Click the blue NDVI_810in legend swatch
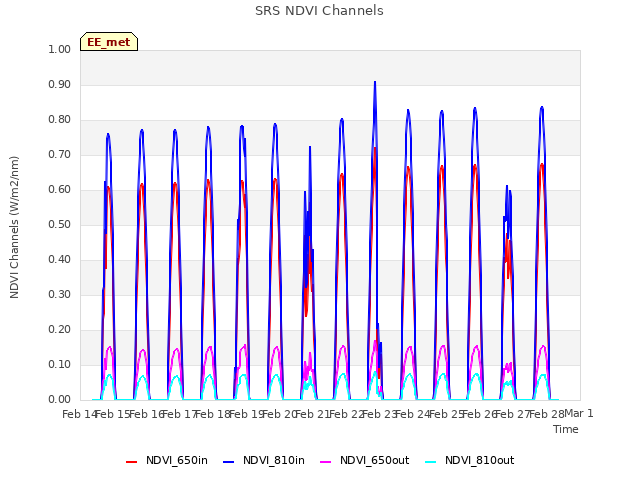 click(229, 462)
